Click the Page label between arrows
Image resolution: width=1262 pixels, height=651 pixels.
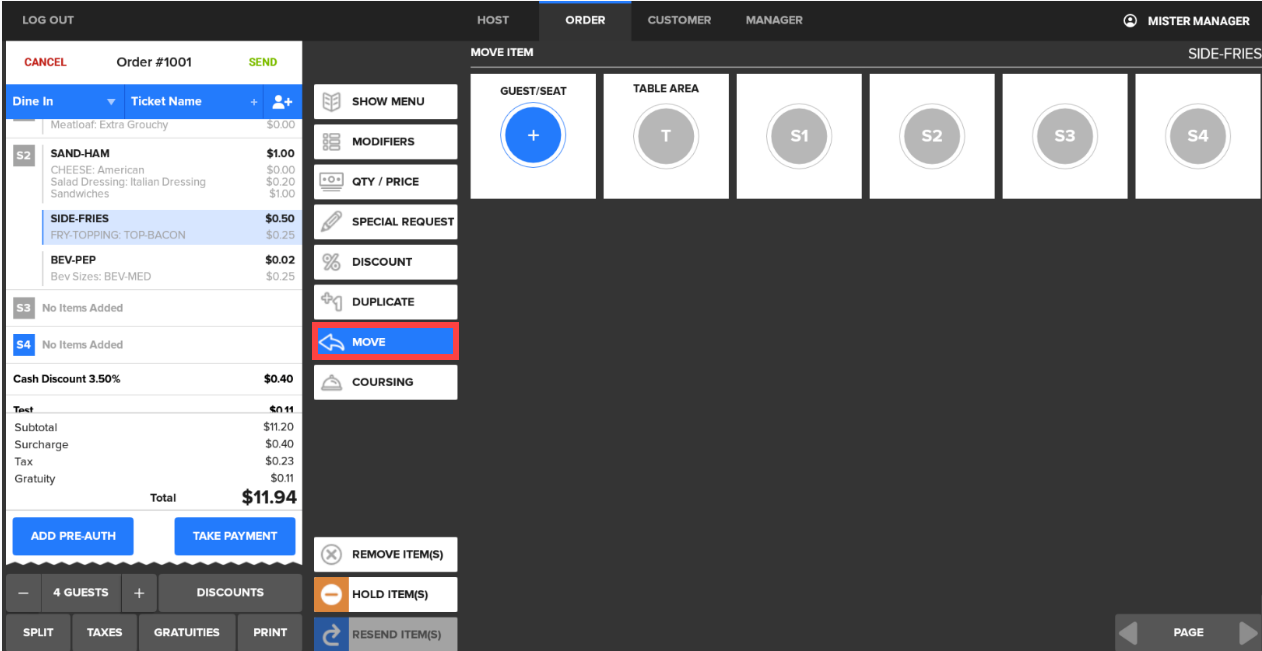click(x=1188, y=632)
